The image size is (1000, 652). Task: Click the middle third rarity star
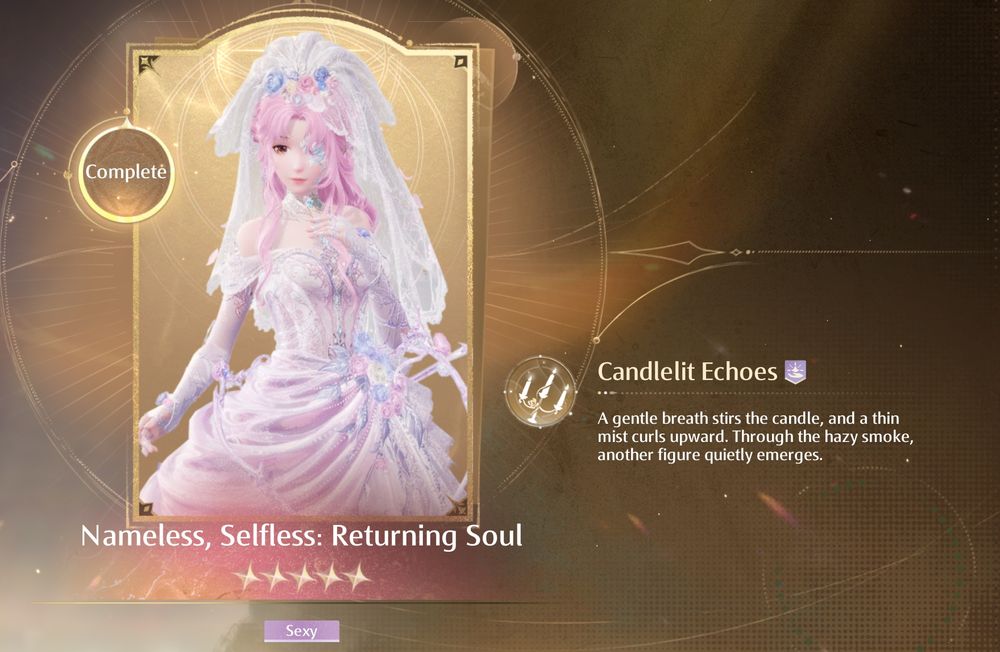click(x=303, y=577)
